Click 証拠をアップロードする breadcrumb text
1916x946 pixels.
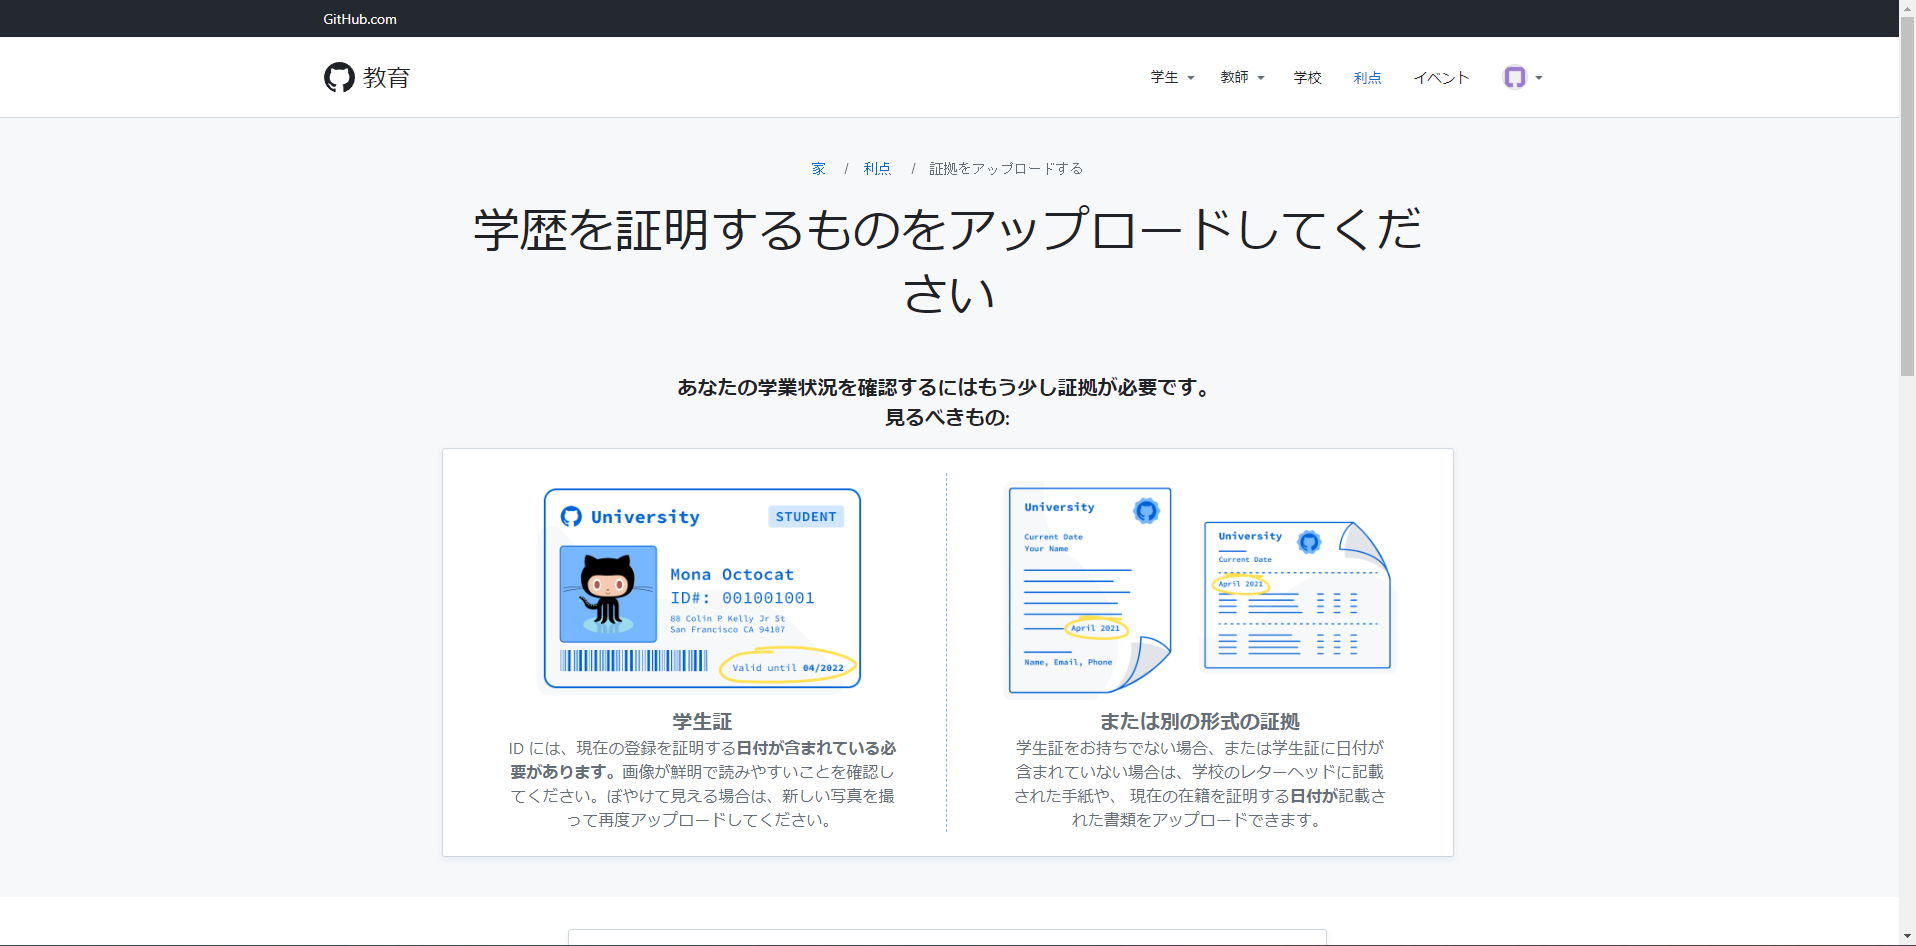[1006, 168]
